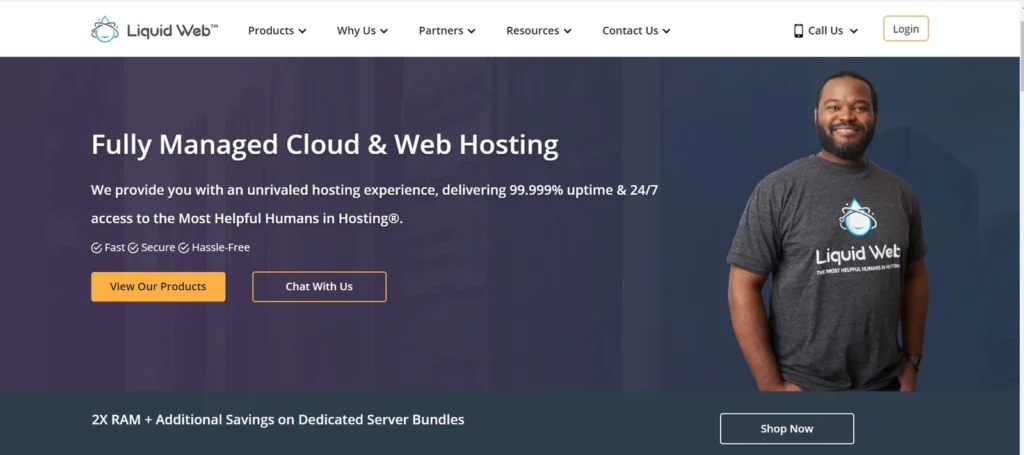This screenshot has width=1024, height=455.
Task: Open the Why Us menu
Action: click(362, 31)
